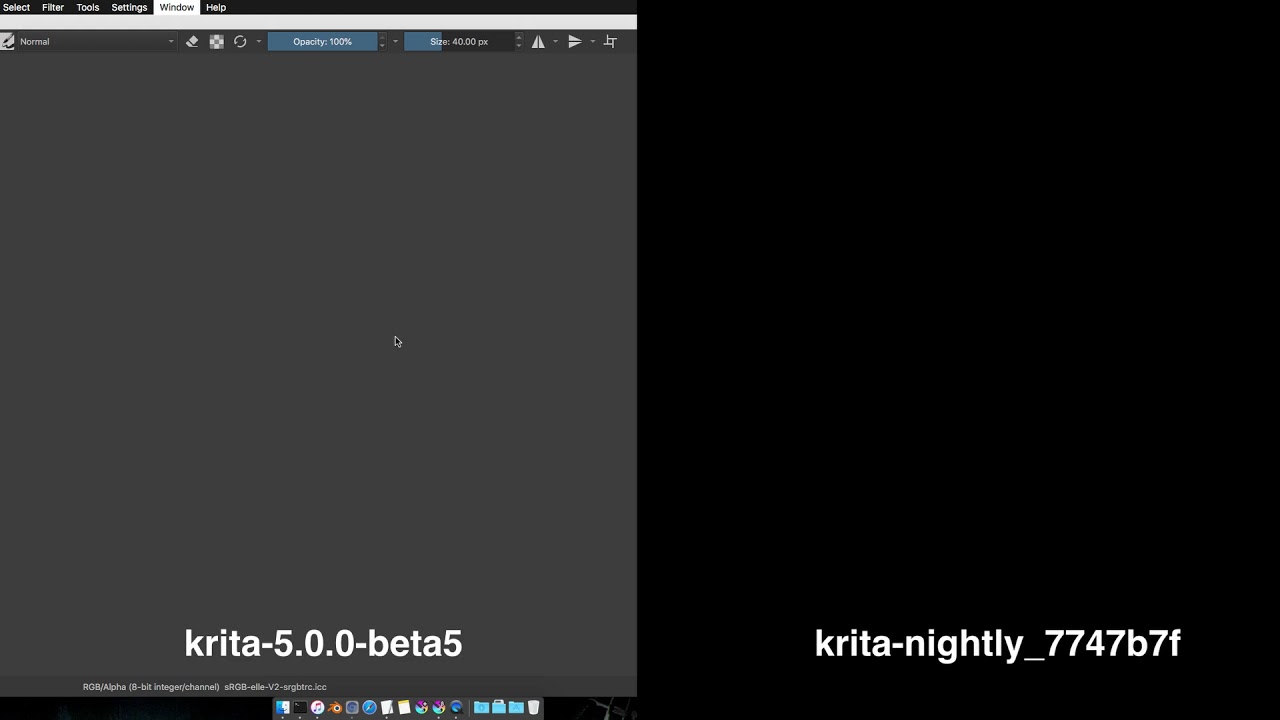
Task: Open the Tools menu
Action: [88, 7]
